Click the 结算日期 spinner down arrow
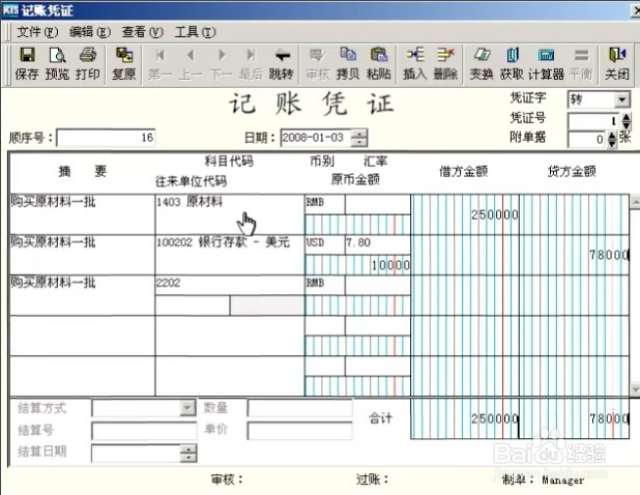 (189, 457)
